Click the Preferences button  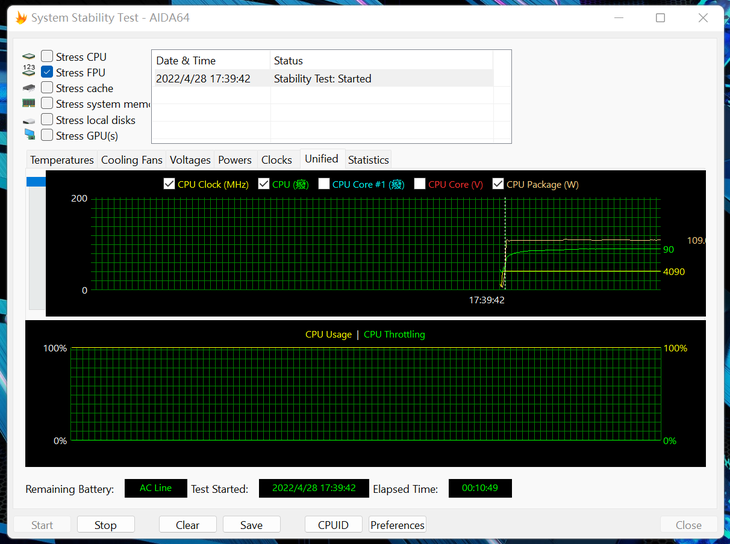pyautogui.click(x=397, y=525)
